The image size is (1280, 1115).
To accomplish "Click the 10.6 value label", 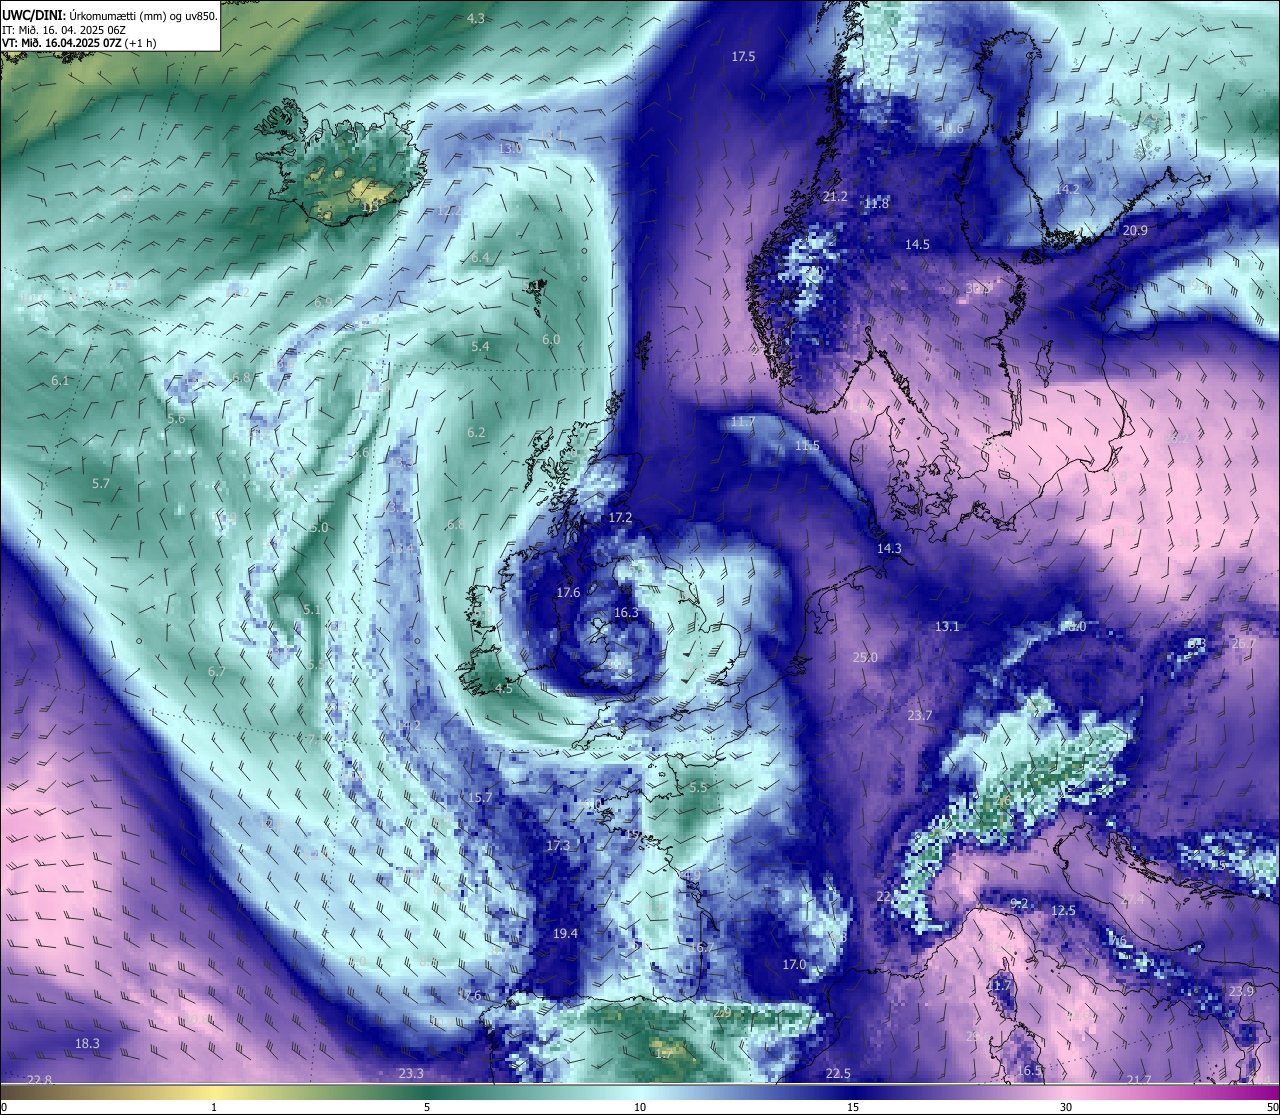I will (x=951, y=129).
